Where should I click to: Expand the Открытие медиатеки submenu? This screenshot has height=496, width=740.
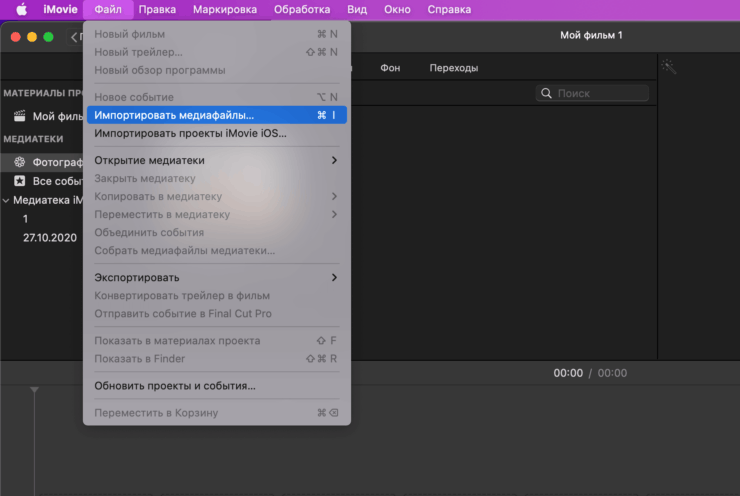(x=334, y=160)
